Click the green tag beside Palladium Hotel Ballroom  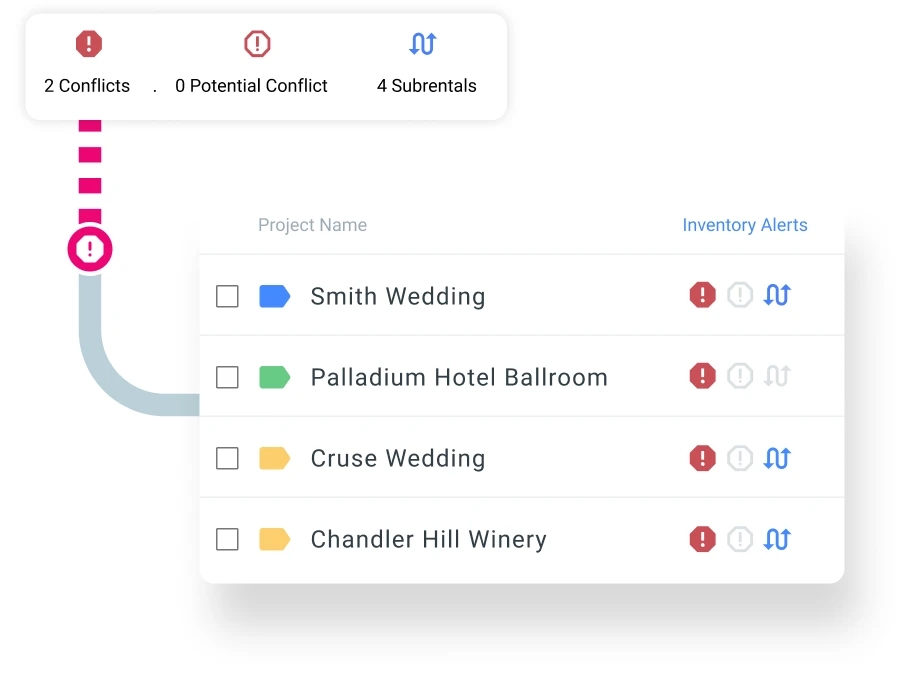tap(274, 377)
